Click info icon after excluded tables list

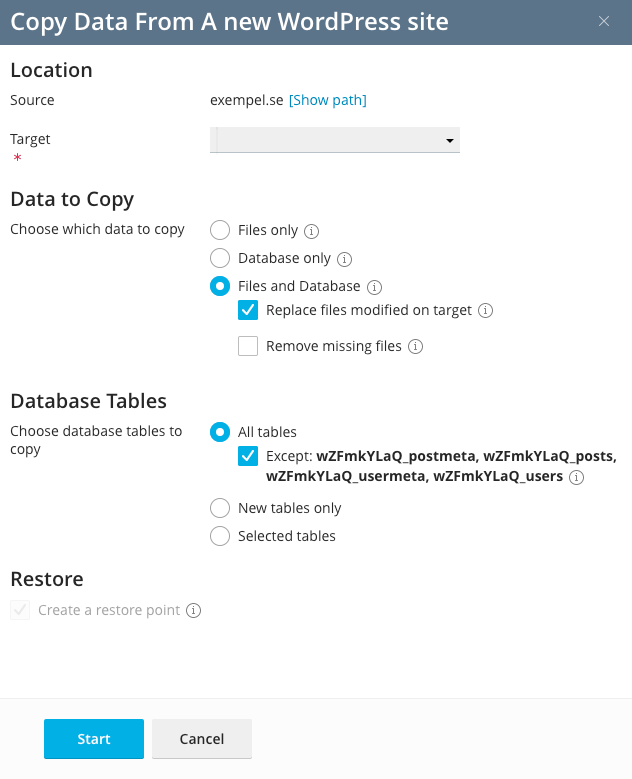tap(576, 478)
